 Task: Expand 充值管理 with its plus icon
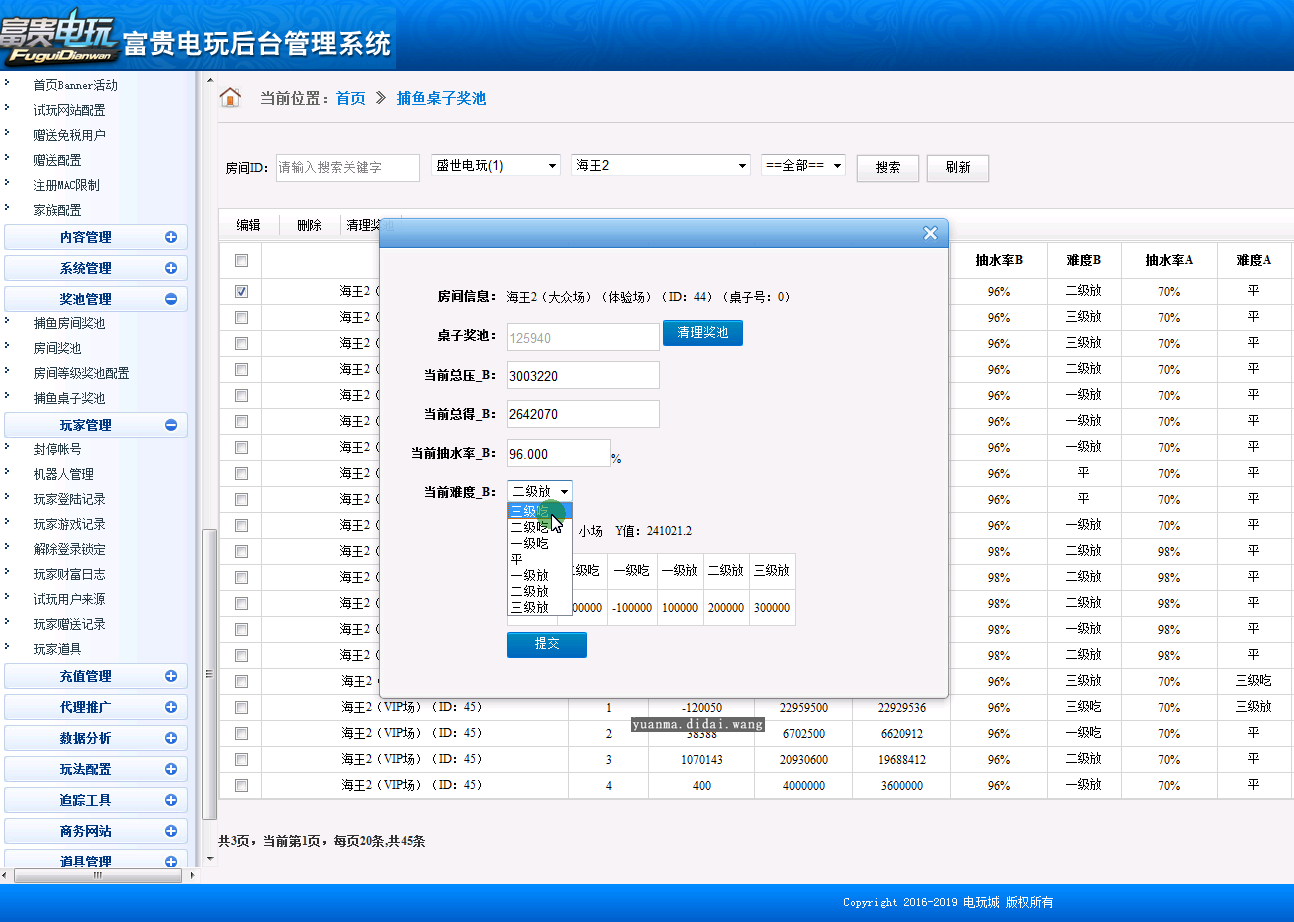click(x=171, y=676)
